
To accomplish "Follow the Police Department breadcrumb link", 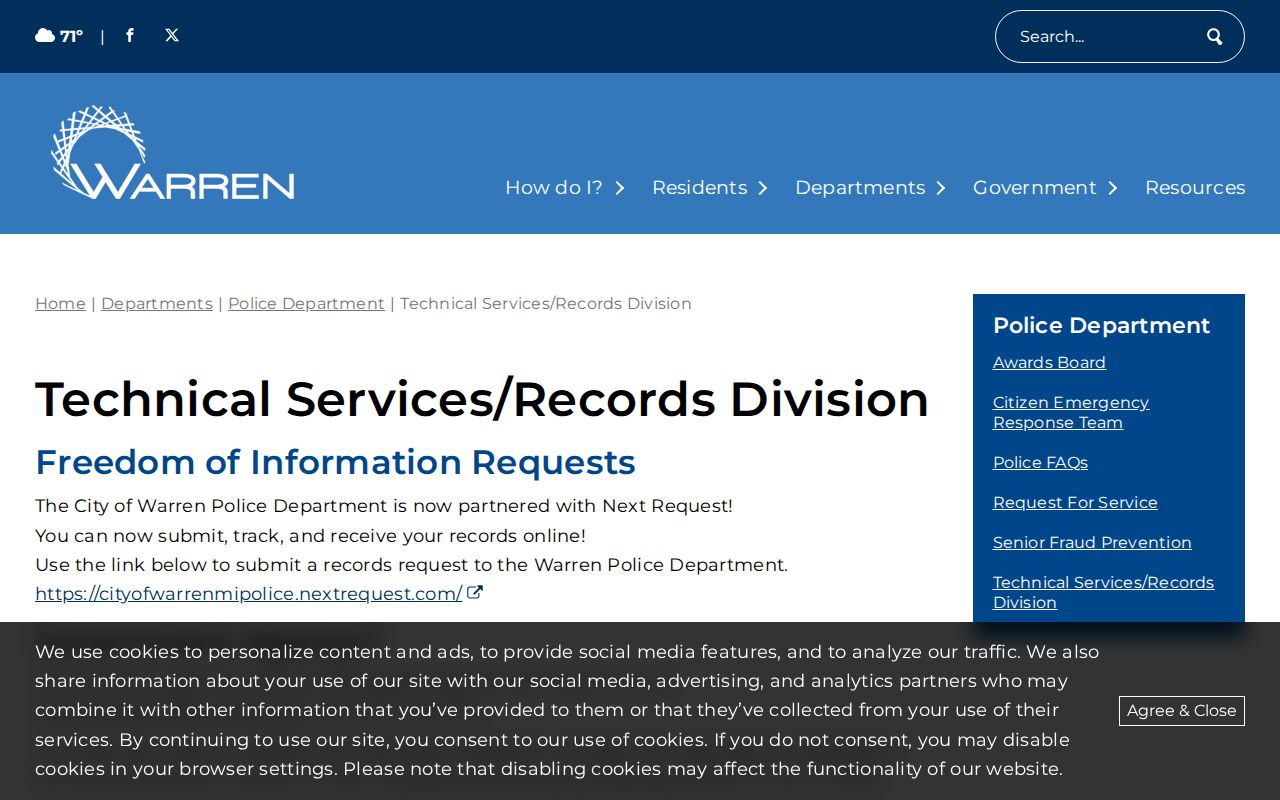I will (306, 304).
